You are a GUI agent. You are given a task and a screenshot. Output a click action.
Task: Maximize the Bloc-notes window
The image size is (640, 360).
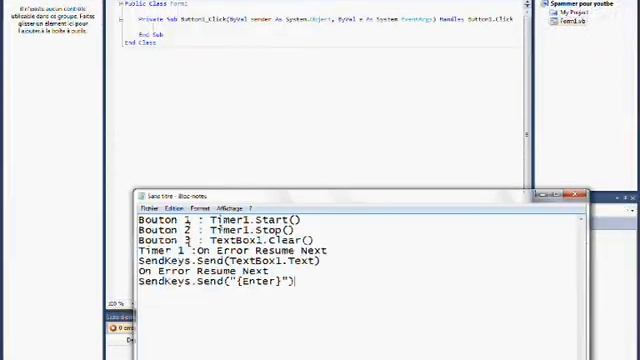[556, 195]
